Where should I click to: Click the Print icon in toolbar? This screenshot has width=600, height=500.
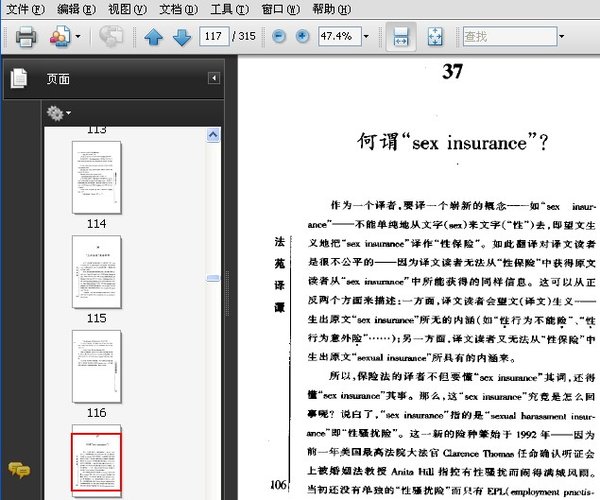click(x=25, y=37)
